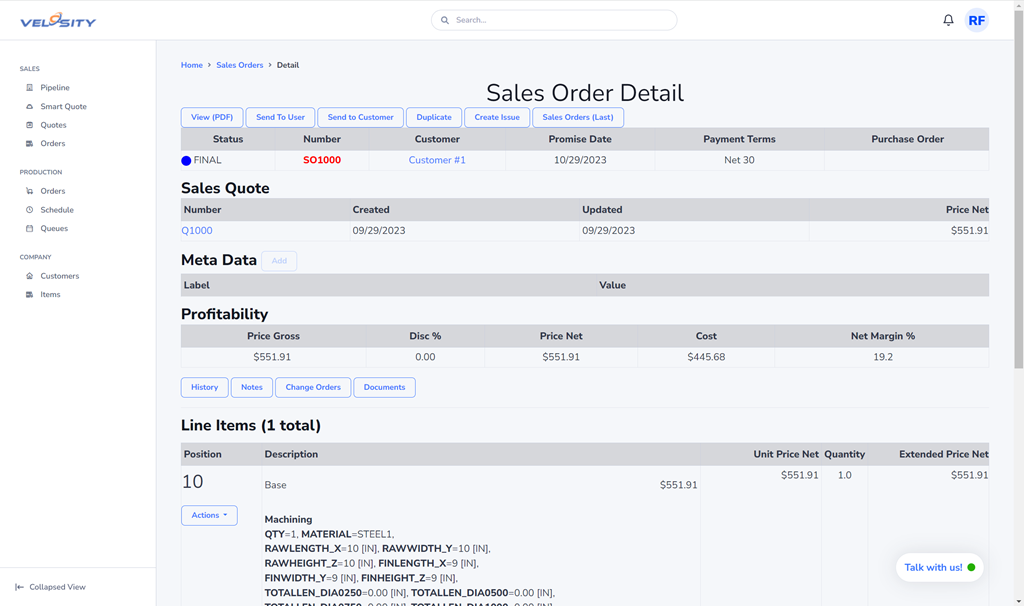Switch sidebar to Collapsed View
The width and height of the screenshot is (1024, 606).
pyautogui.click(x=57, y=587)
